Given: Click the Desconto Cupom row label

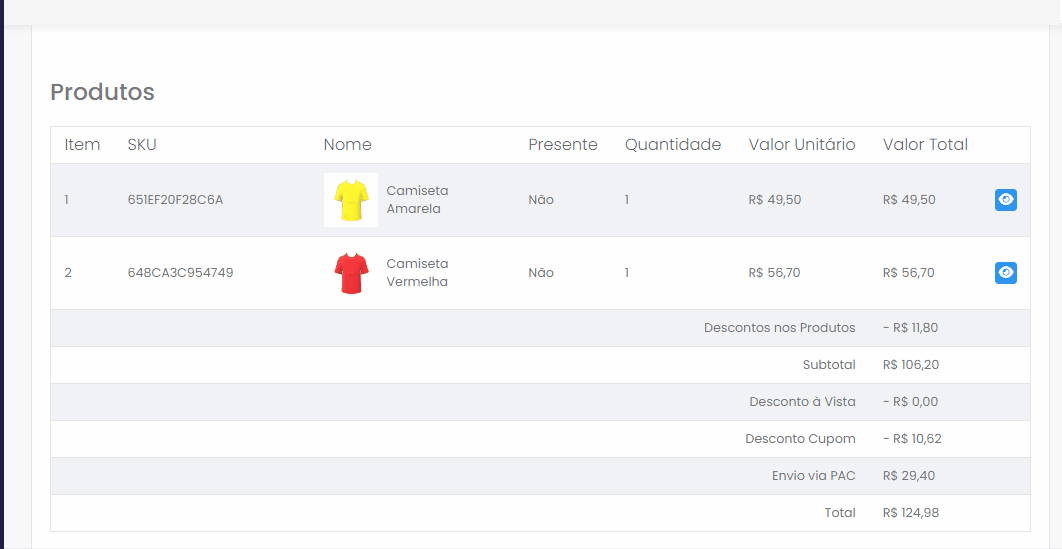Looking at the screenshot, I should click(800, 439).
